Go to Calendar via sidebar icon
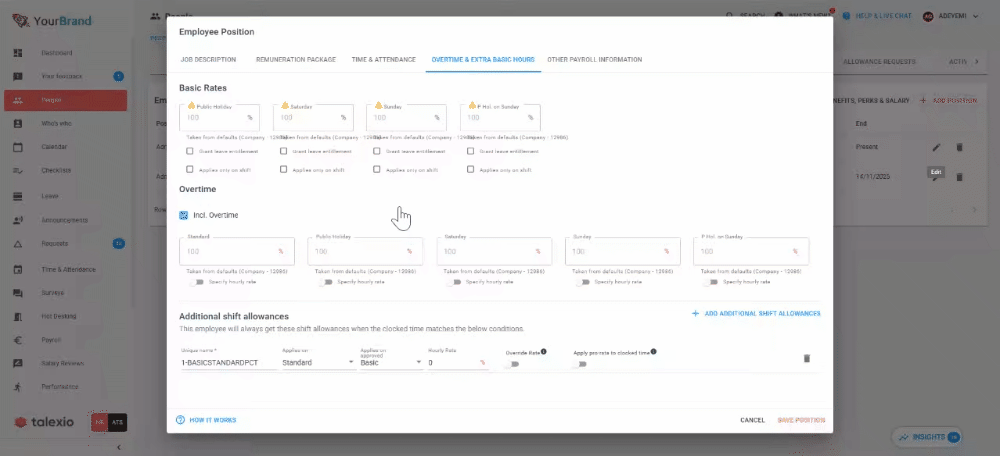1000x456 pixels. (18, 147)
